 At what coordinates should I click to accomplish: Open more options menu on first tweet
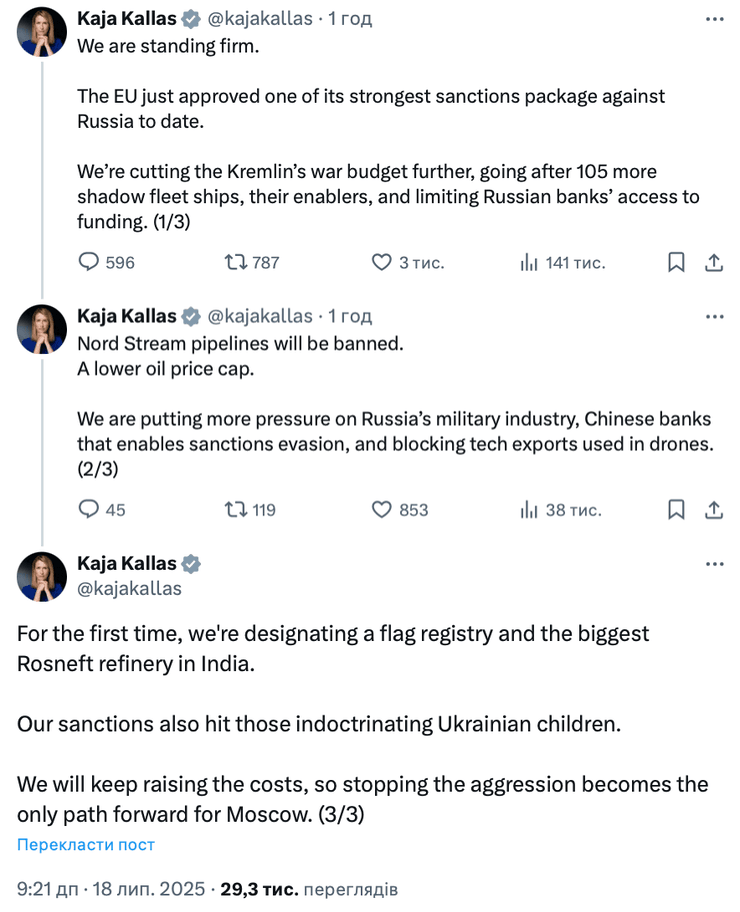(x=714, y=18)
